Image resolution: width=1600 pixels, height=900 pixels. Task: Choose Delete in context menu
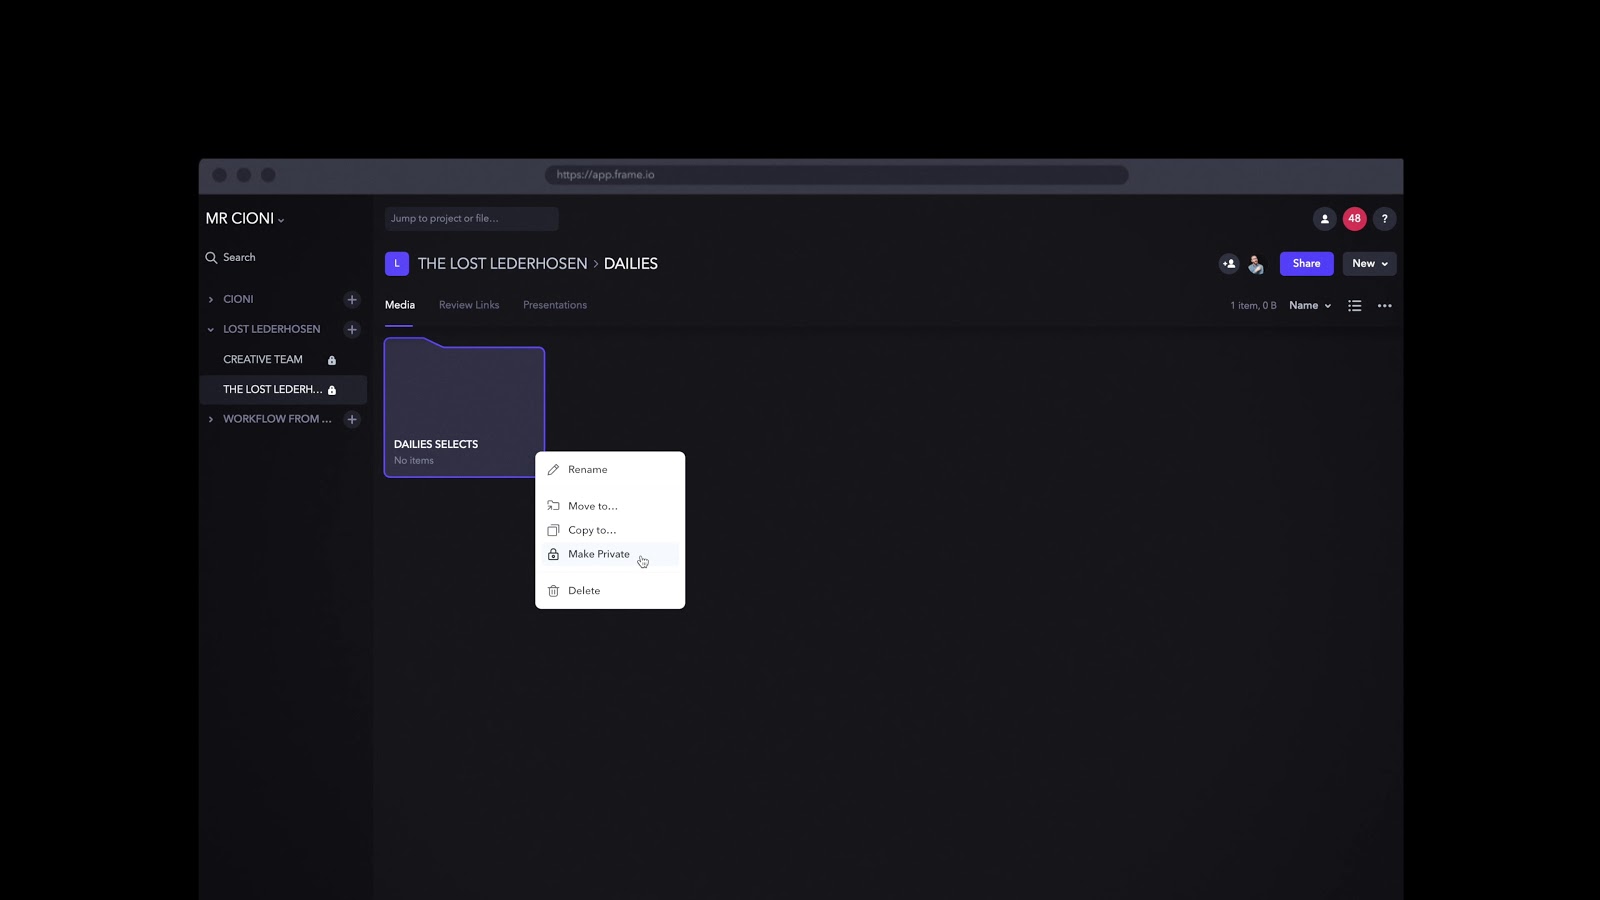click(x=610, y=591)
